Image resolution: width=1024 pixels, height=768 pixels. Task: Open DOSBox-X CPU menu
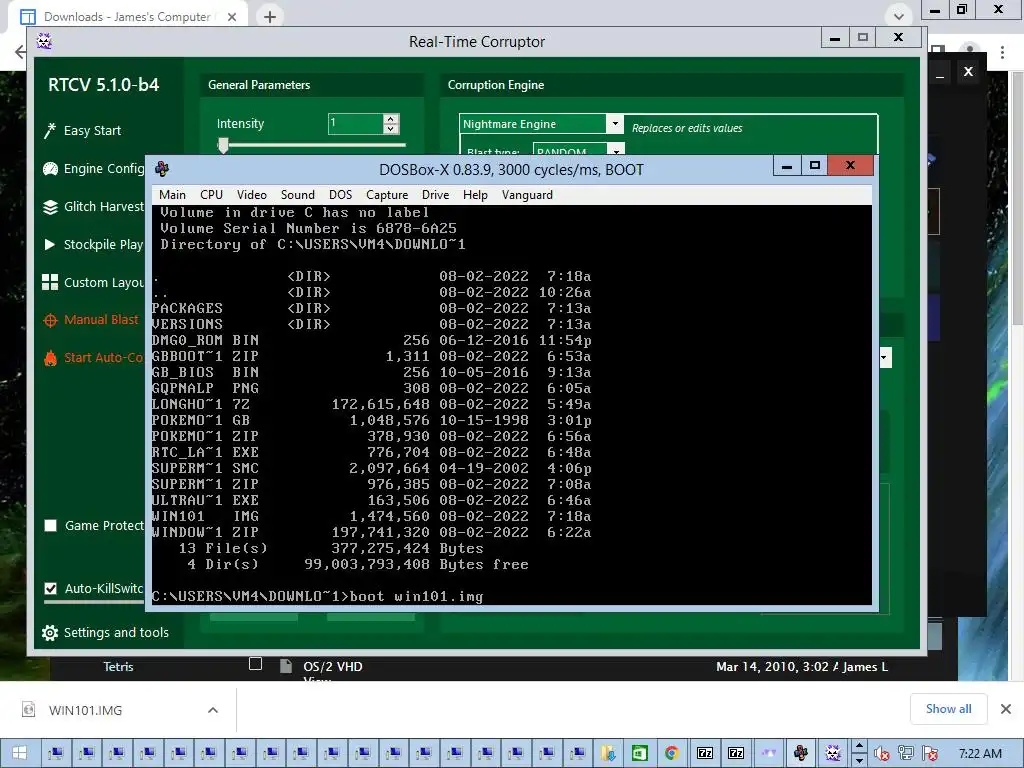click(212, 195)
